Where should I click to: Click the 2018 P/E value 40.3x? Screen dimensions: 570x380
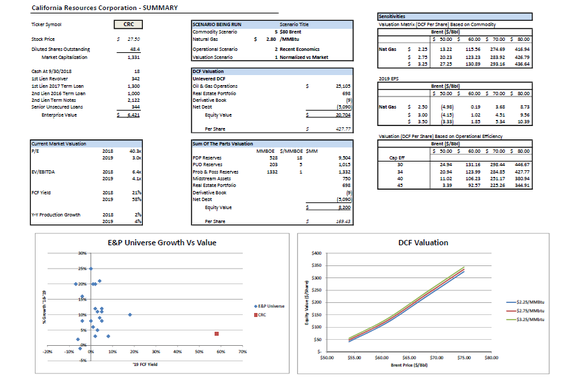pos(136,151)
